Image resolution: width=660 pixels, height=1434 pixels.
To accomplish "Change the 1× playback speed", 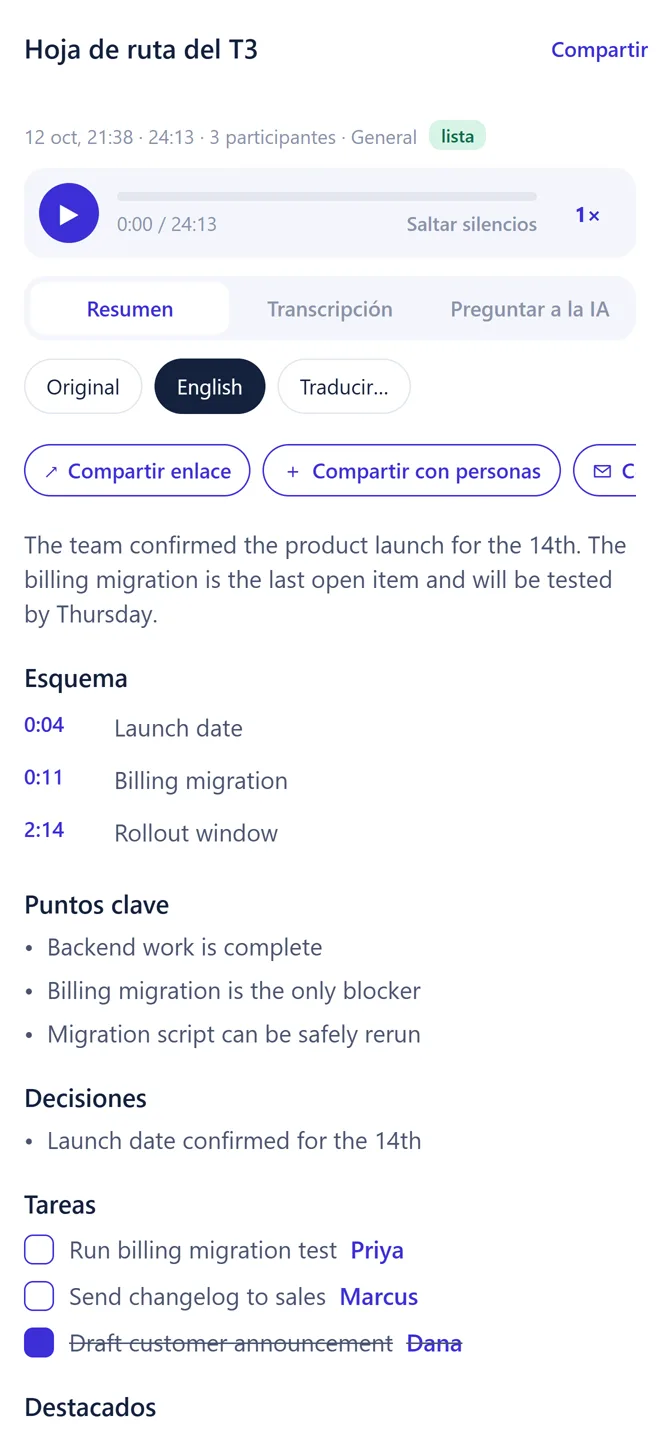I will pos(587,215).
